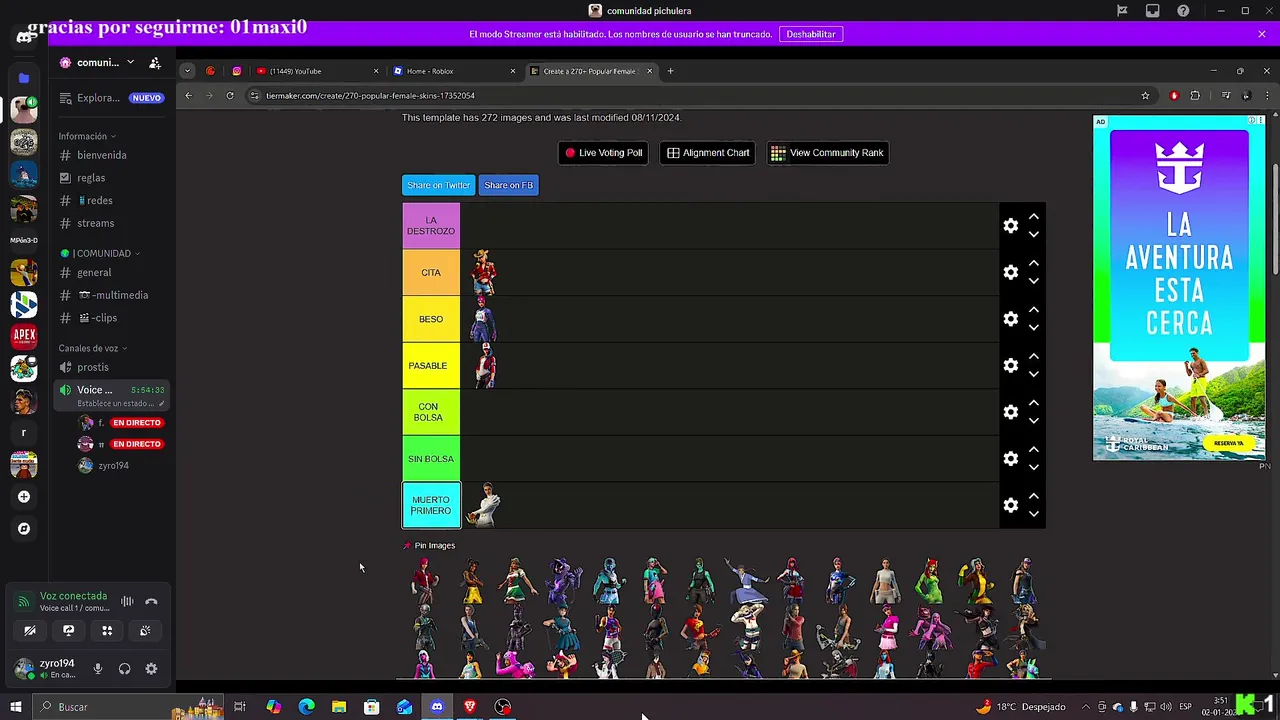Collapse the COMUNIDAD category
This screenshot has height=720, width=1280.
[99, 253]
